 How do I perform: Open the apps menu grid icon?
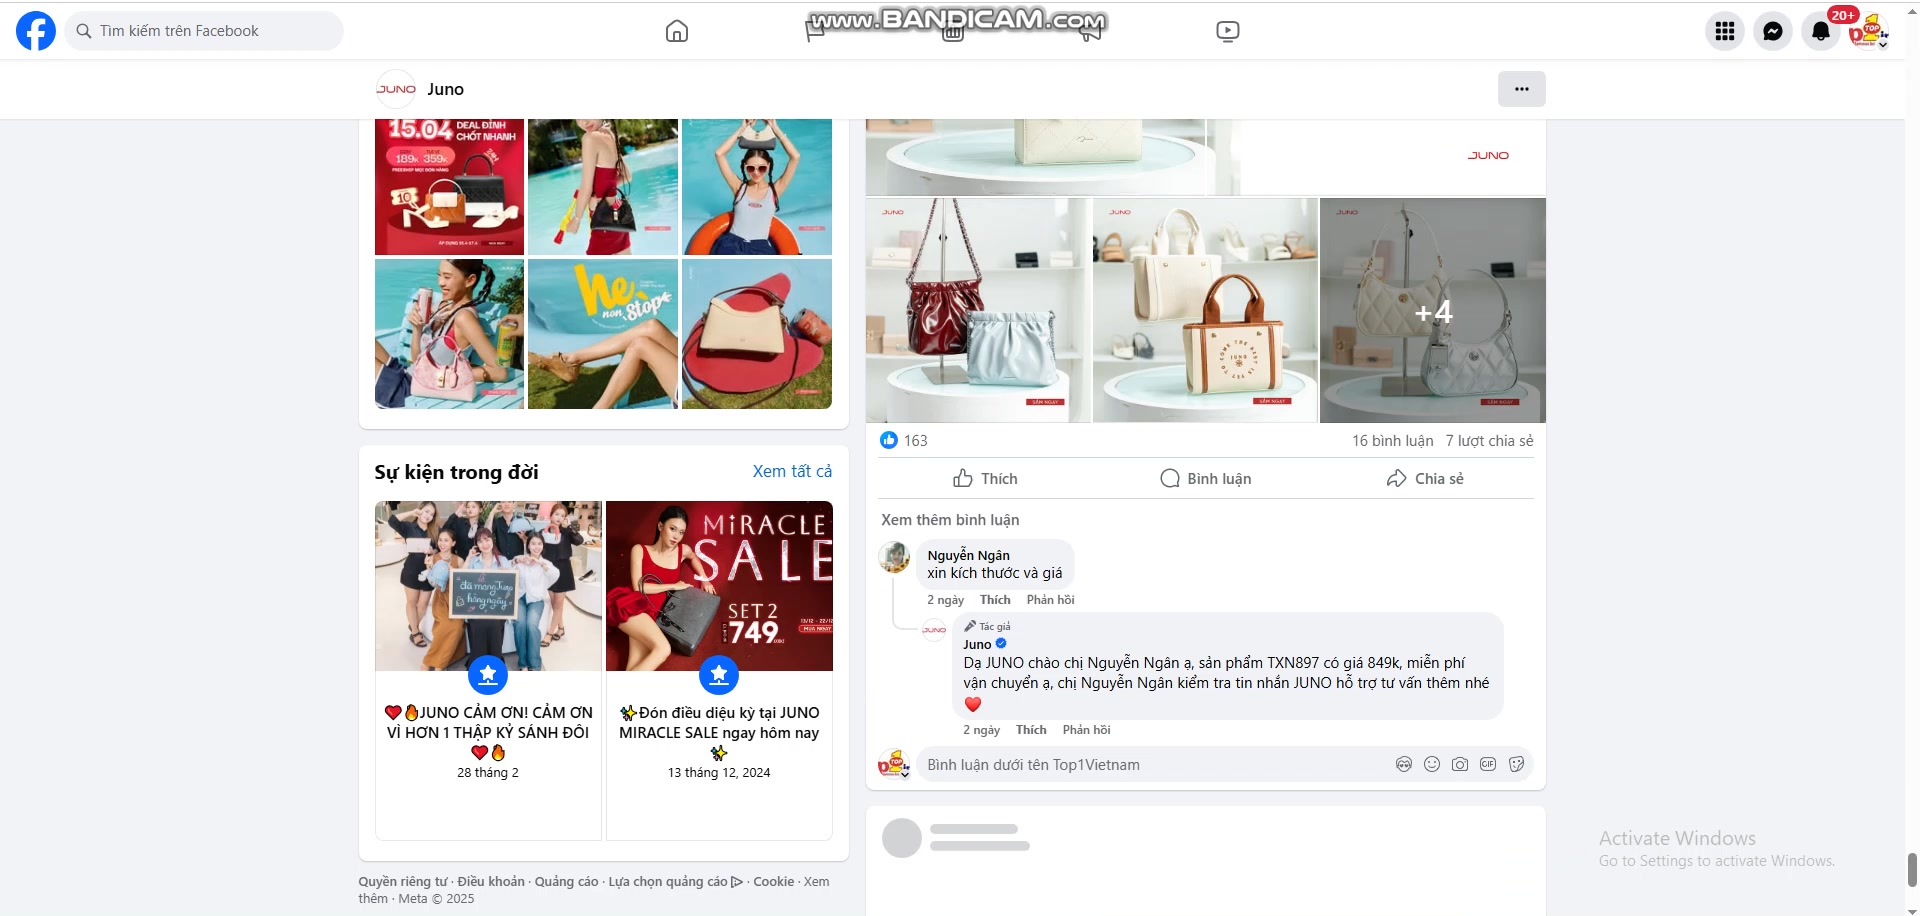[x=1725, y=31]
